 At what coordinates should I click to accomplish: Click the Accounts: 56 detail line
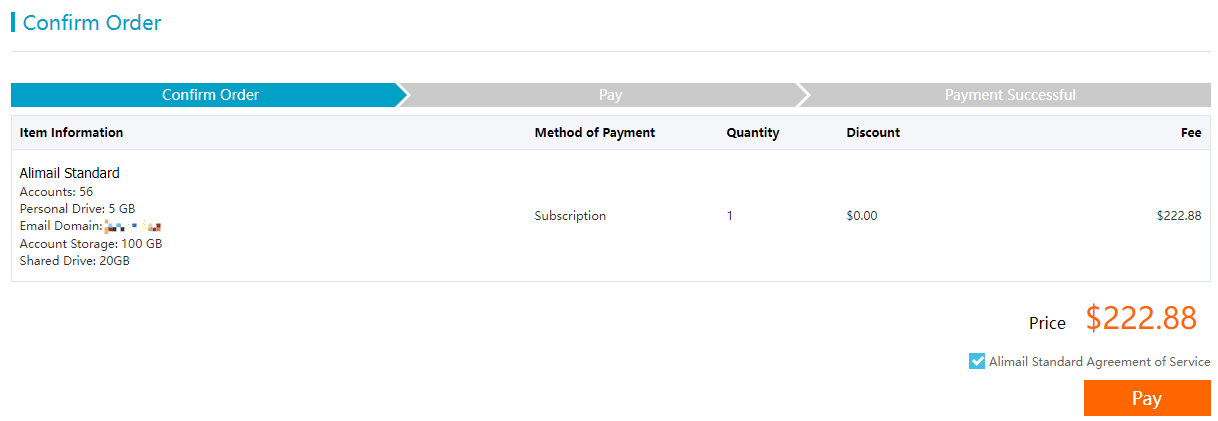point(56,191)
